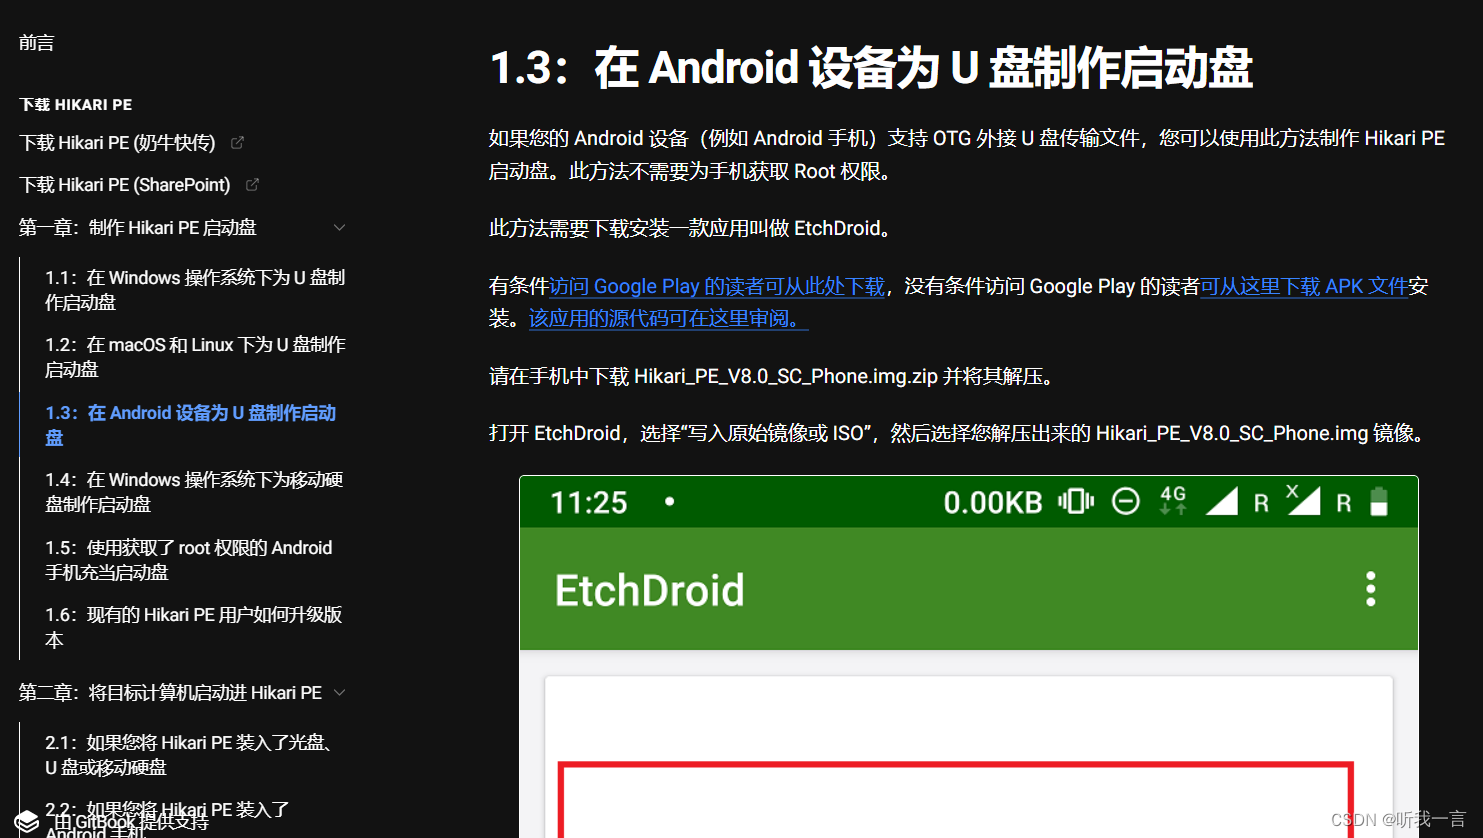Go to section 1.5 root 权限 Android page
This screenshot has height=838, width=1483.
(188, 560)
